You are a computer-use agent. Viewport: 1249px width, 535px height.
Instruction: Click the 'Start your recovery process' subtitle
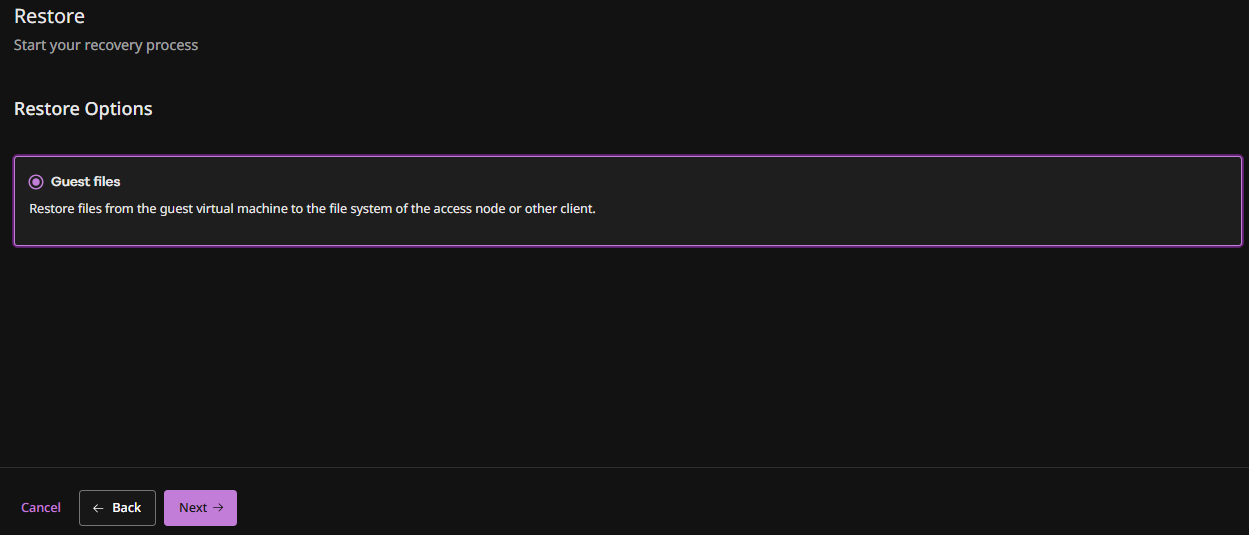106,45
